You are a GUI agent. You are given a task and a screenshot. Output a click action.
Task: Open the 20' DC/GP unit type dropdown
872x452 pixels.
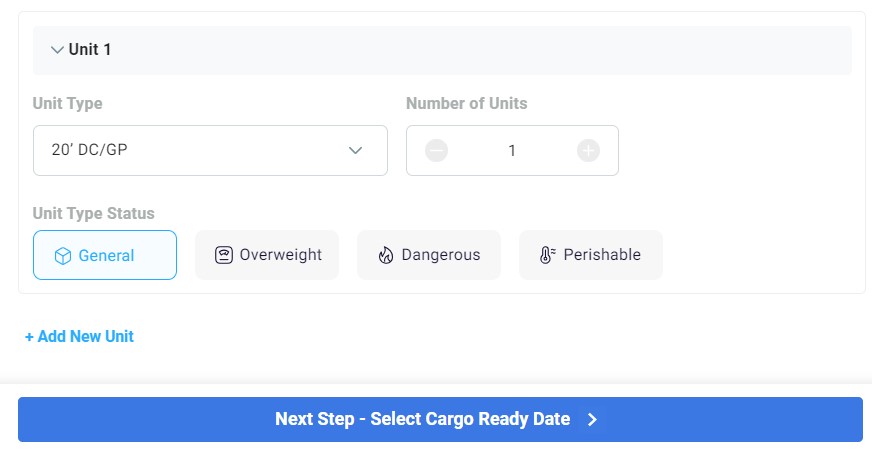tap(210, 151)
